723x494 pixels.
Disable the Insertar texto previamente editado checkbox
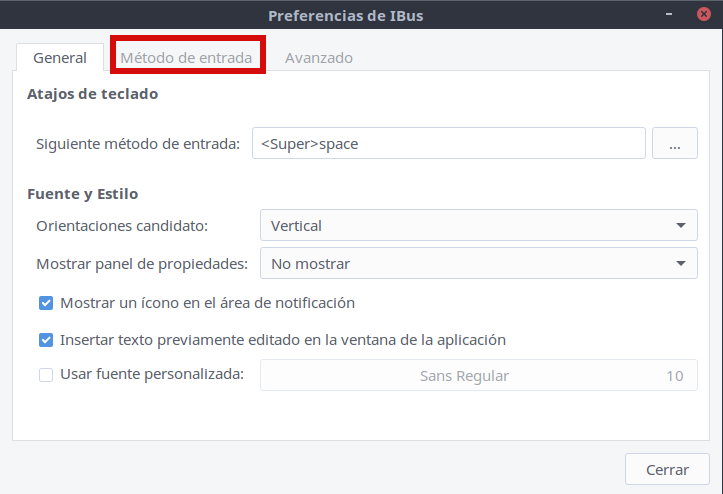coord(46,340)
